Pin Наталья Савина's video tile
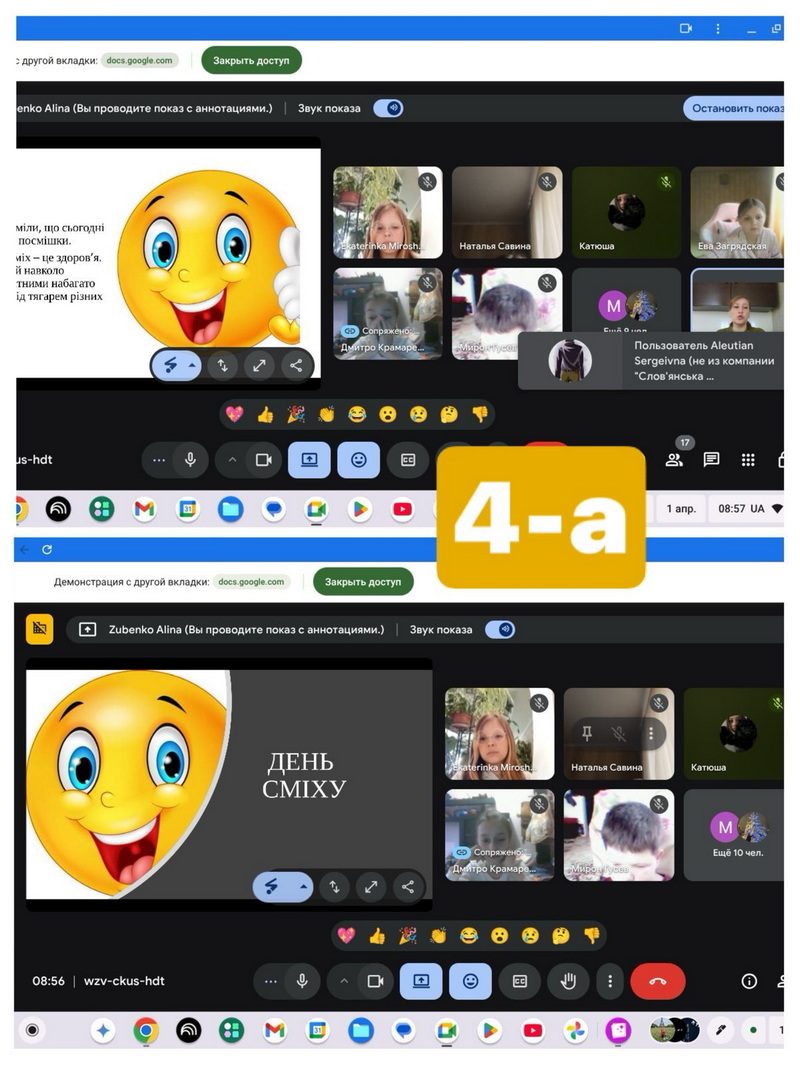Screen dimensions: 800x1065 585,732
